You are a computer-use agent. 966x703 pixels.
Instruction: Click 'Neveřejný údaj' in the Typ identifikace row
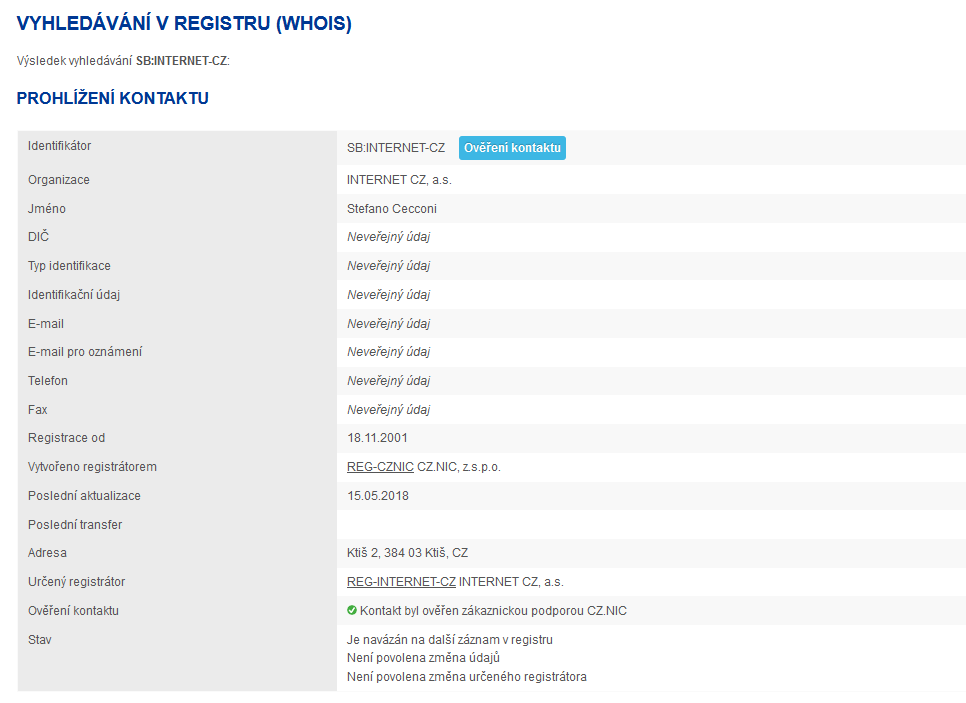(x=388, y=266)
